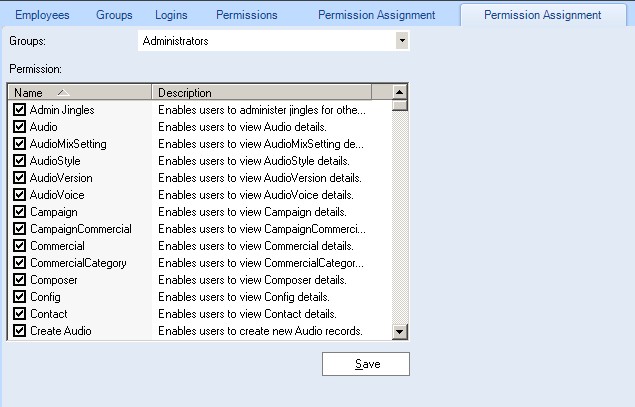This screenshot has width=635, height=407.
Task: Uncheck the Composer checkbox
Action: [19, 280]
